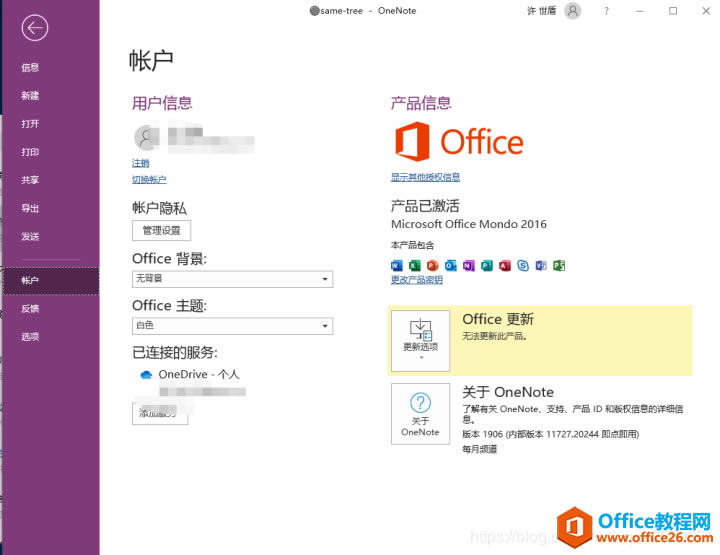Image resolution: width=720 pixels, height=555 pixels.
Task: Click the 更改产品密钥 link
Action: click(x=416, y=280)
